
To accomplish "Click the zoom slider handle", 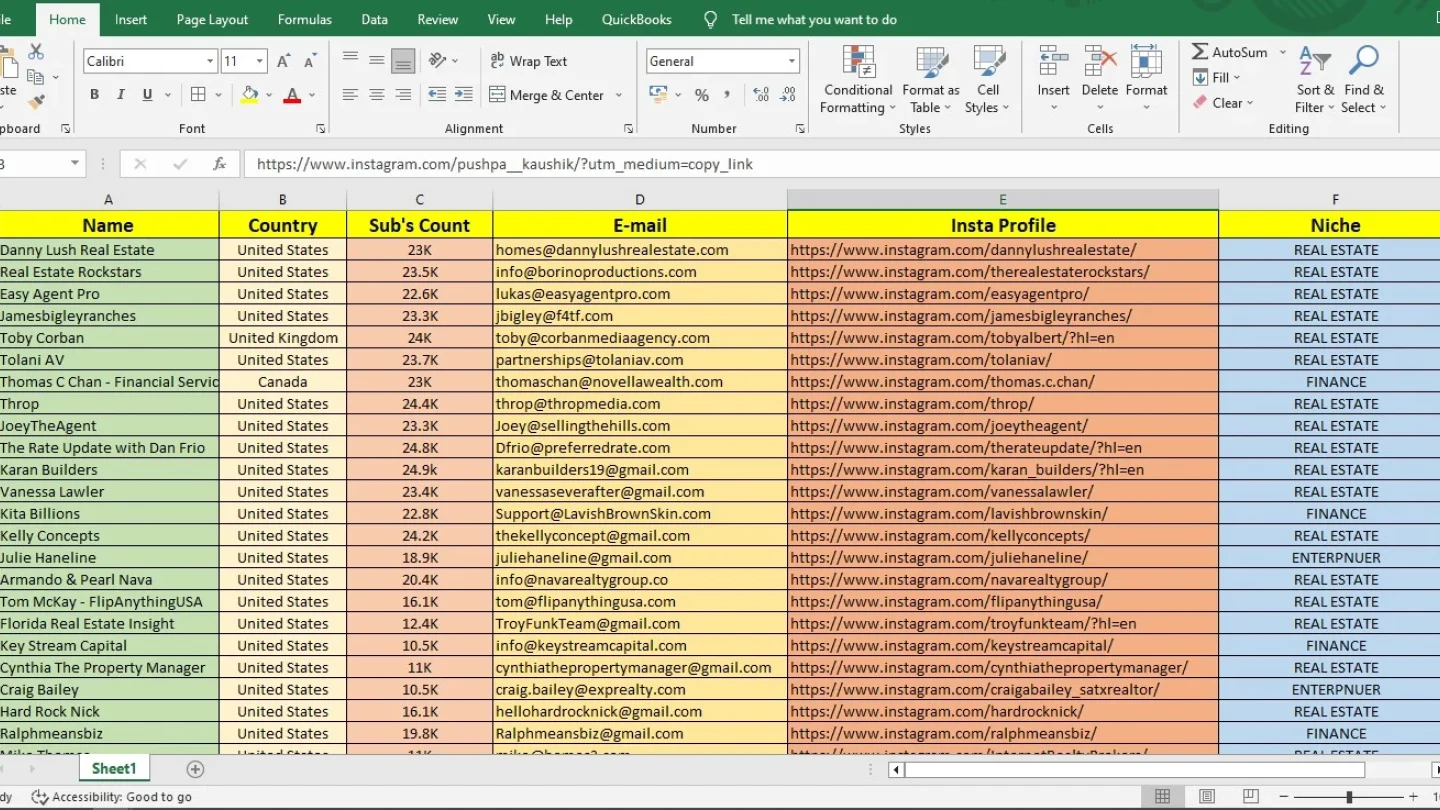I will click(x=1349, y=797).
